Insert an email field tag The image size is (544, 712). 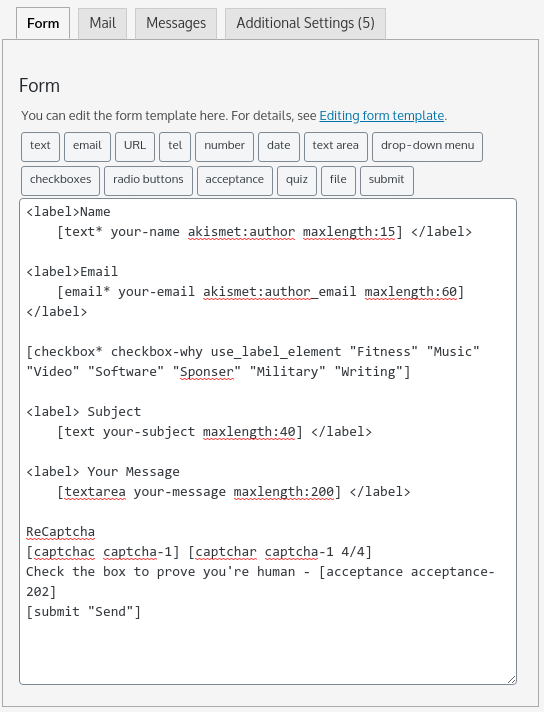click(87, 147)
